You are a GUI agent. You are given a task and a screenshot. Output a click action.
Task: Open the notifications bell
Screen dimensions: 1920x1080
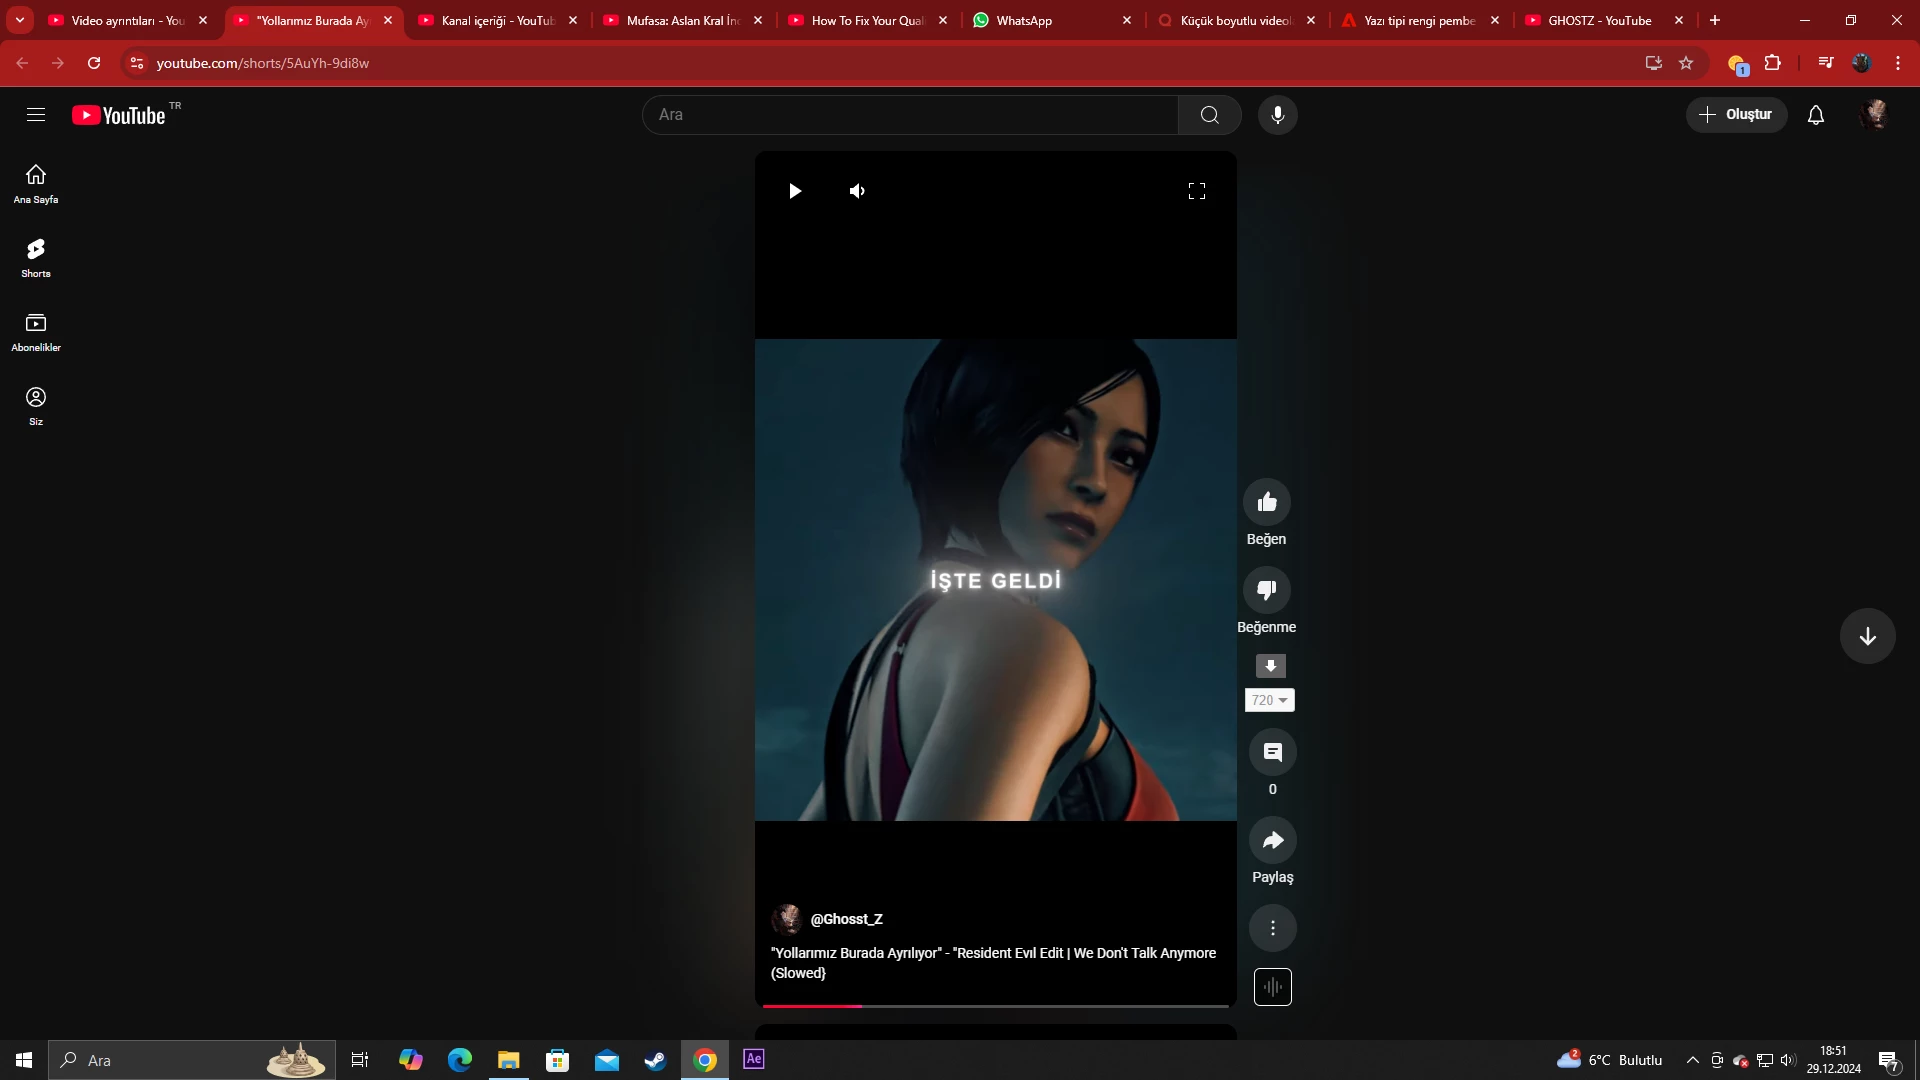pyautogui.click(x=1815, y=115)
